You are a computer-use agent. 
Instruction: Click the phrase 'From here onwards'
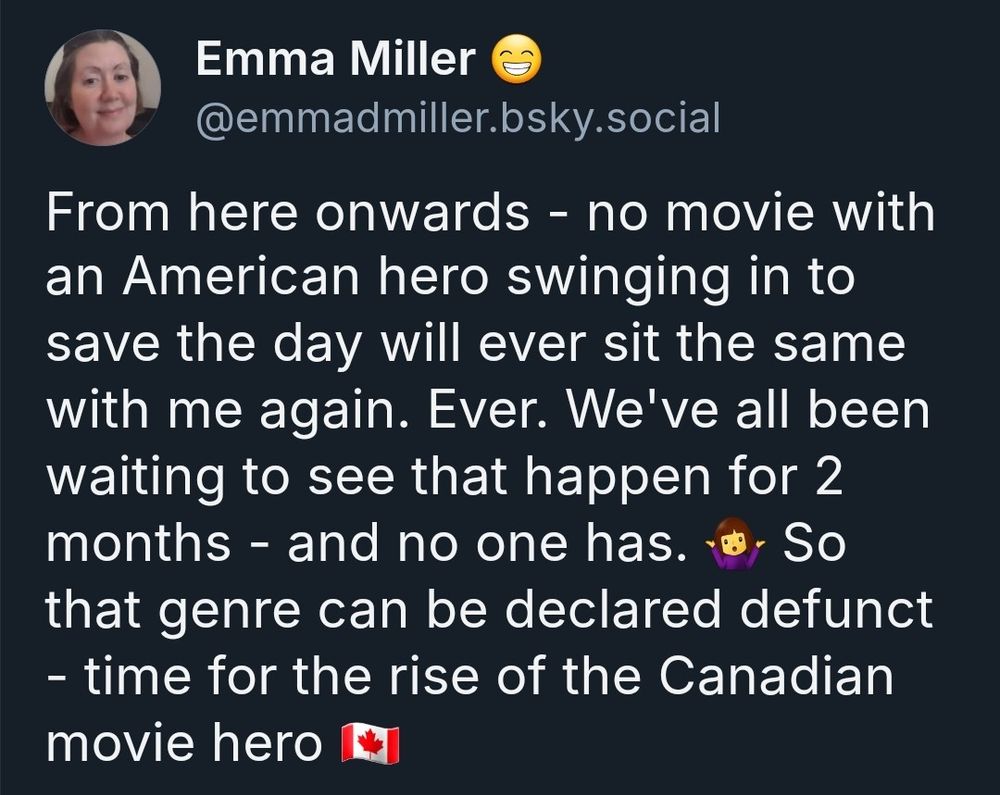pos(288,212)
